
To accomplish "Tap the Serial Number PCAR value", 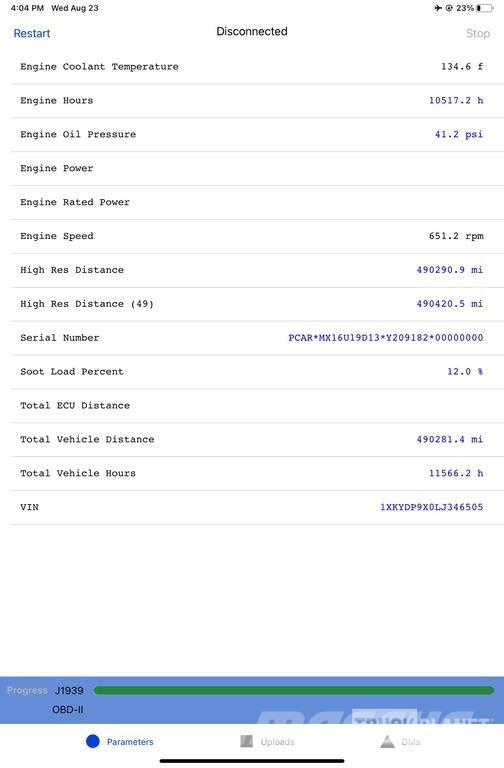I will click(x=385, y=337).
